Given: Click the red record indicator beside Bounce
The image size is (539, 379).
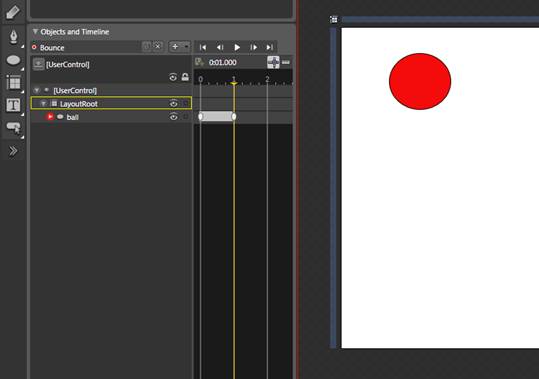Looking at the screenshot, I should pos(34,47).
